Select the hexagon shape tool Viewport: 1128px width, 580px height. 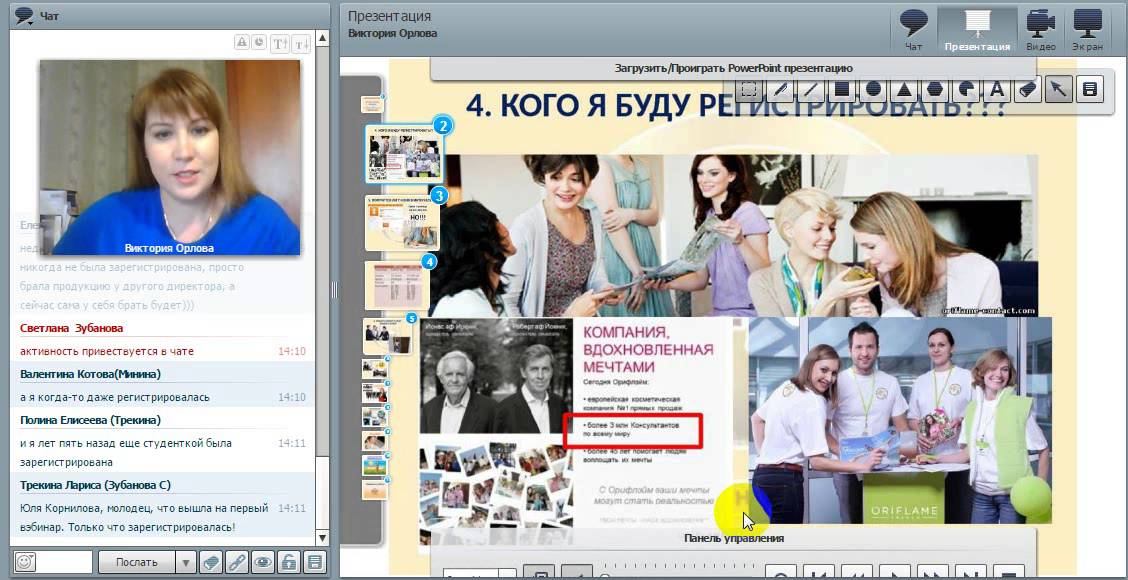pyautogui.click(x=935, y=90)
